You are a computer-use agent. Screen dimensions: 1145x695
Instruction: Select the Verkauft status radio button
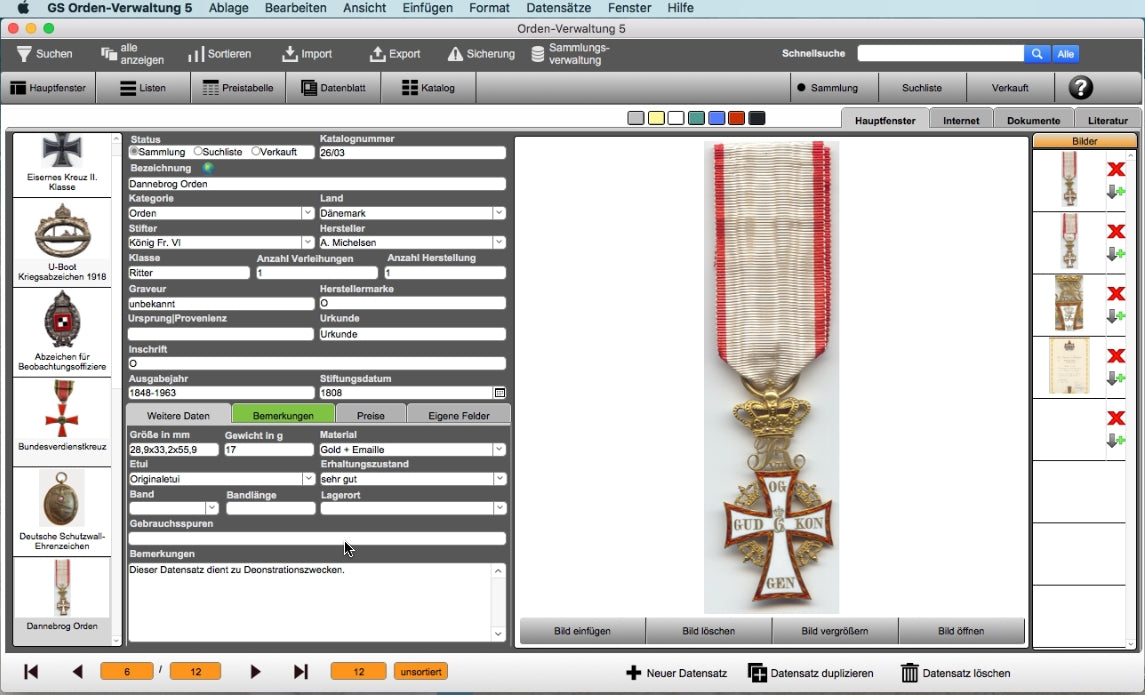256,152
